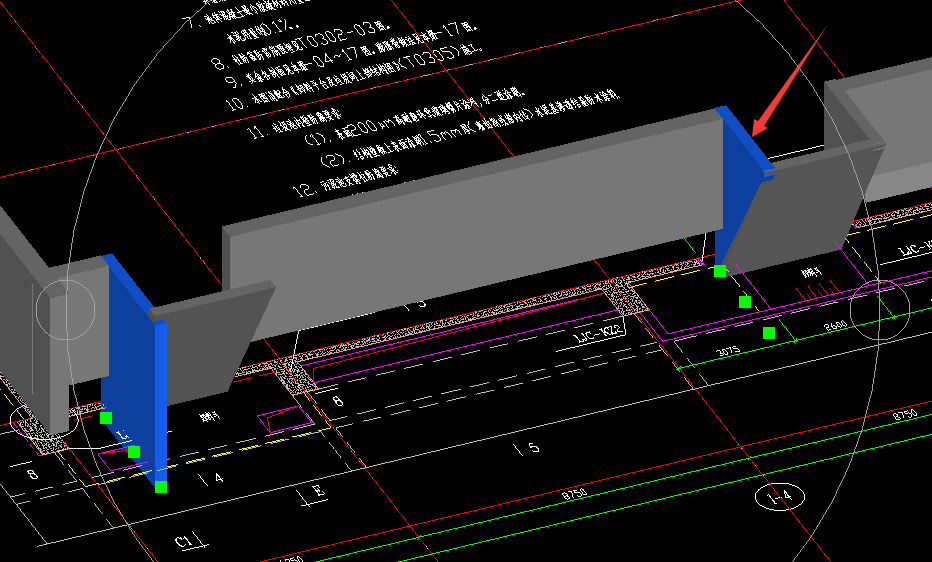
Task: Click middle green grip below right column
Action: coord(745,302)
